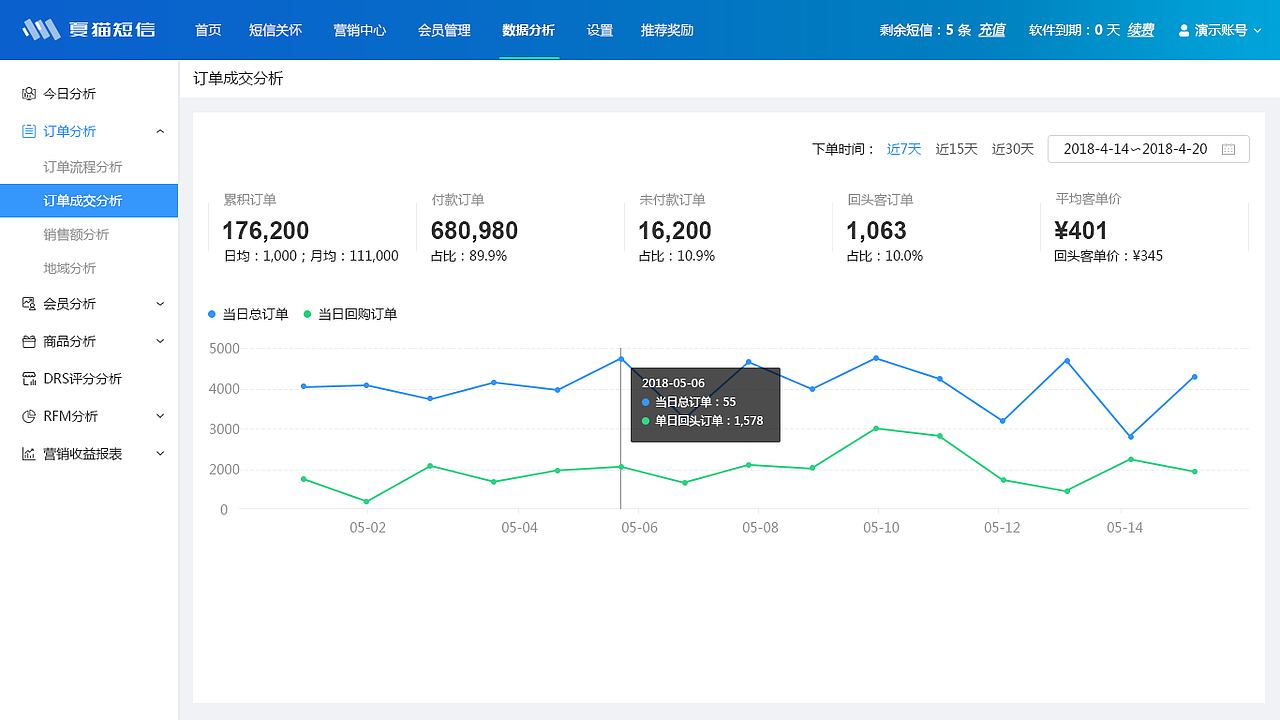
Task: Click the 夏猫短信 logo
Action: point(88,29)
